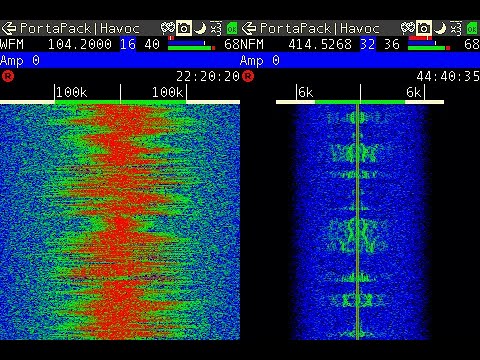Click the left screen's green bandwidth bar
Image resolution: width=480 pixels, height=360 pixels.
point(120,102)
